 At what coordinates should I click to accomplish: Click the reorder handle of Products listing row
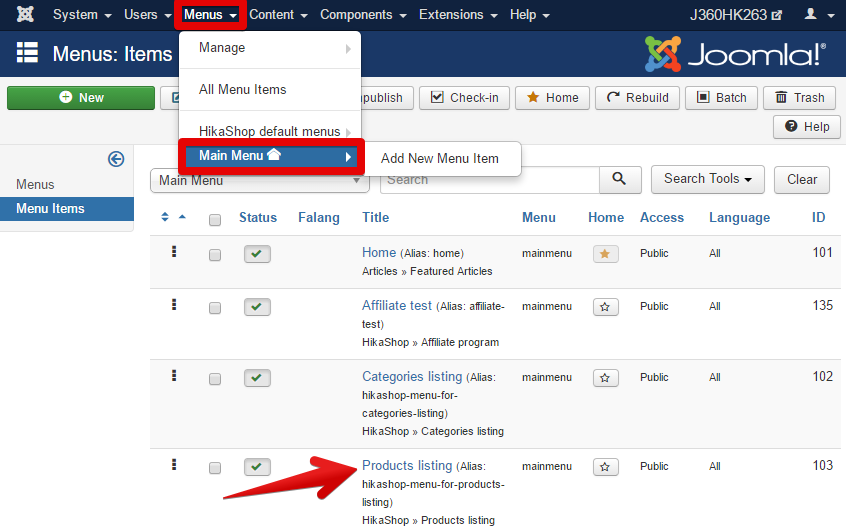pyautogui.click(x=174, y=465)
